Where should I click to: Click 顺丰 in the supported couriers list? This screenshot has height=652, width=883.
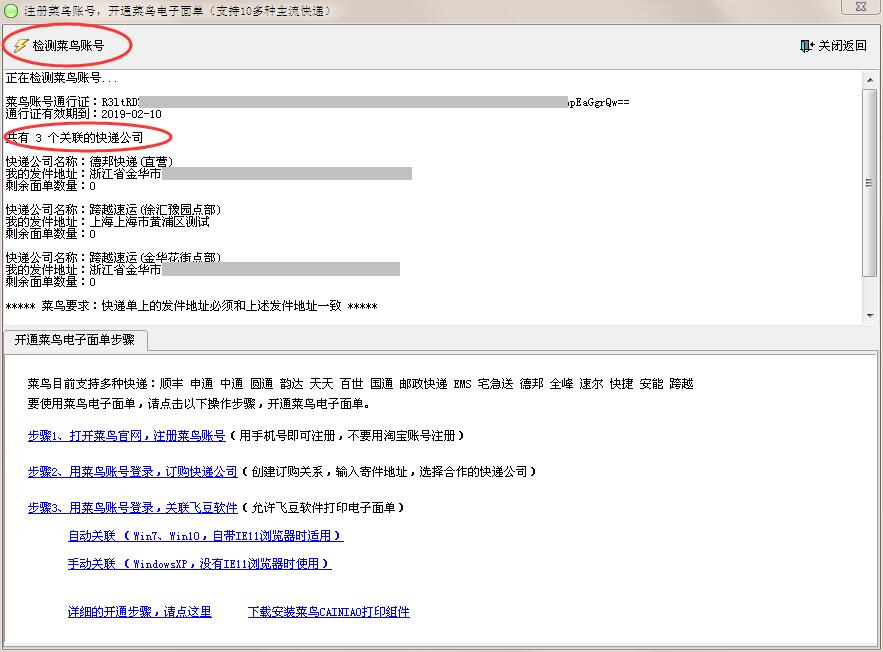tap(171, 384)
